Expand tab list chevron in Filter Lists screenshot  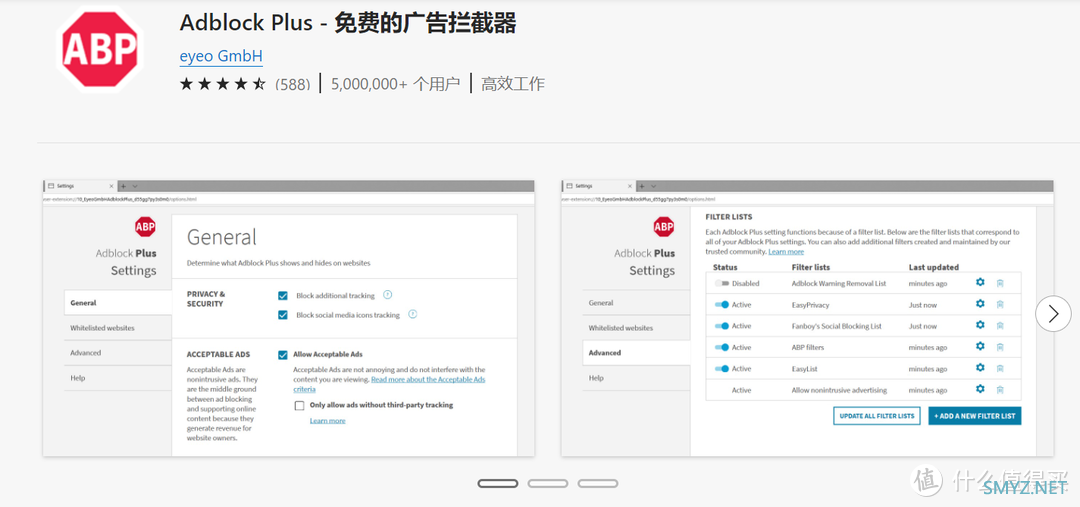click(x=653, y=186)
